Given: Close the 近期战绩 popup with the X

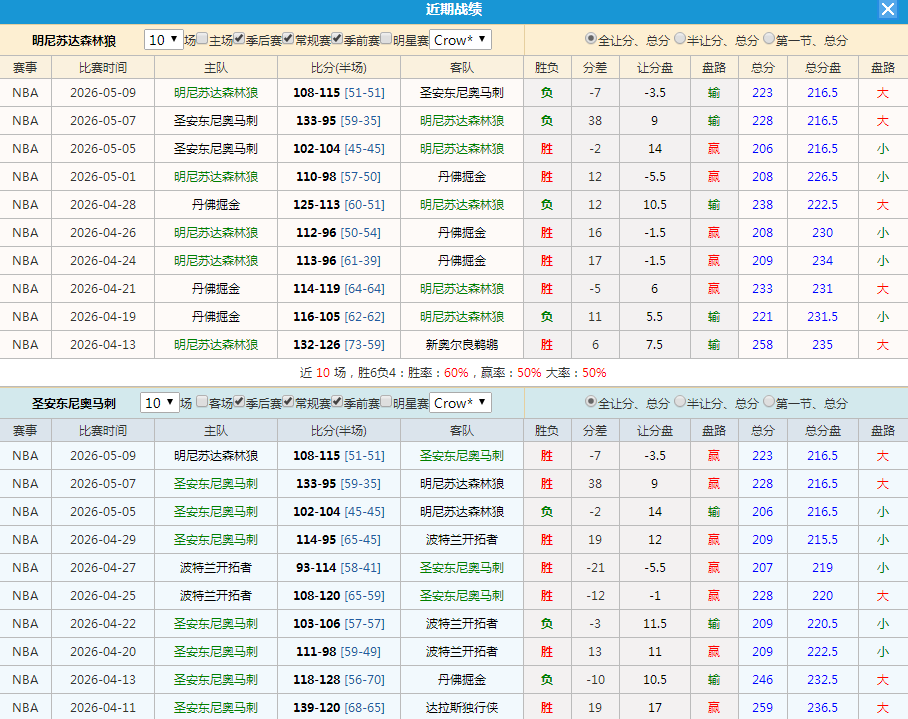Looking at the screenshot, I should click(x=887, y=9).
